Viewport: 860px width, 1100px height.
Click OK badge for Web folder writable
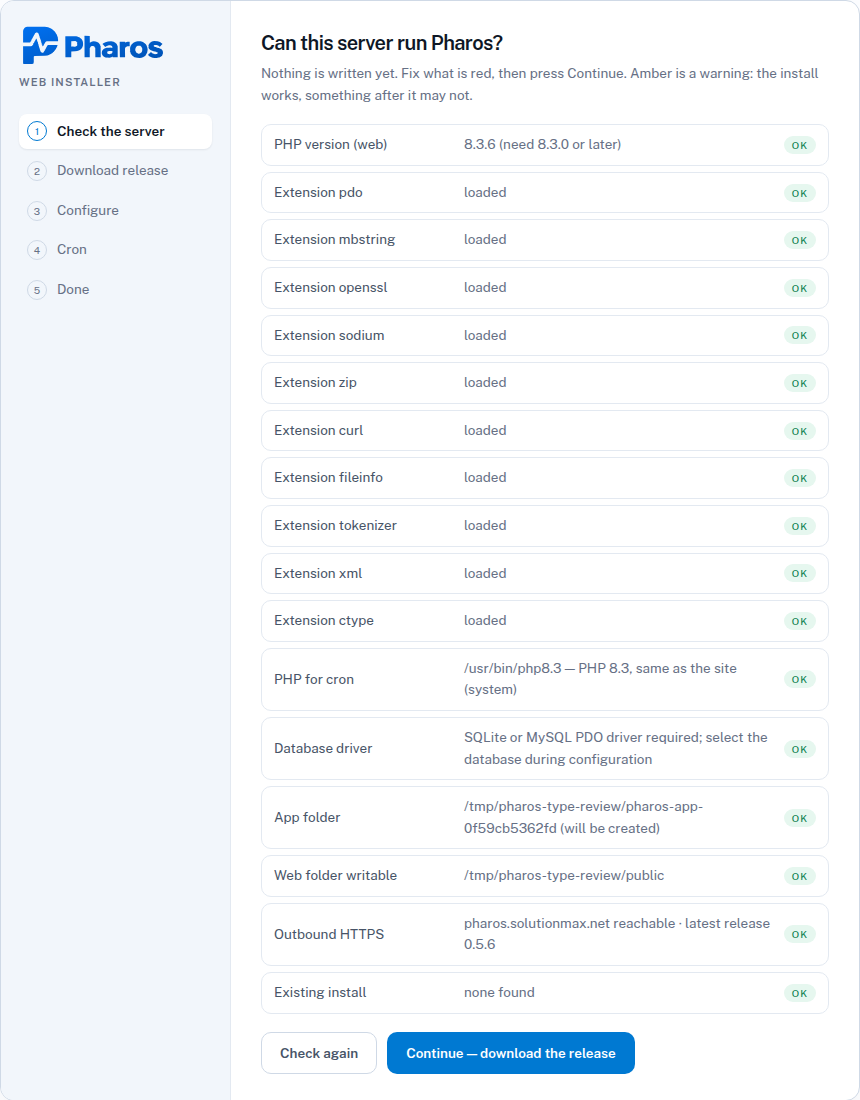[x=800, y=876]
